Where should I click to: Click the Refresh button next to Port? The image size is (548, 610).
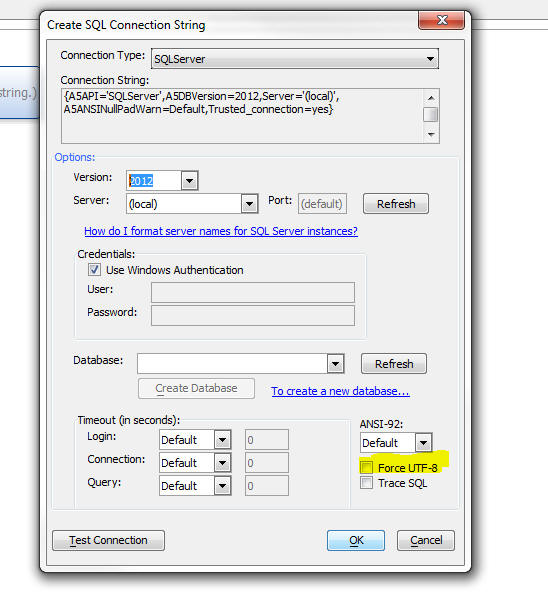click(x=396, y=204)
